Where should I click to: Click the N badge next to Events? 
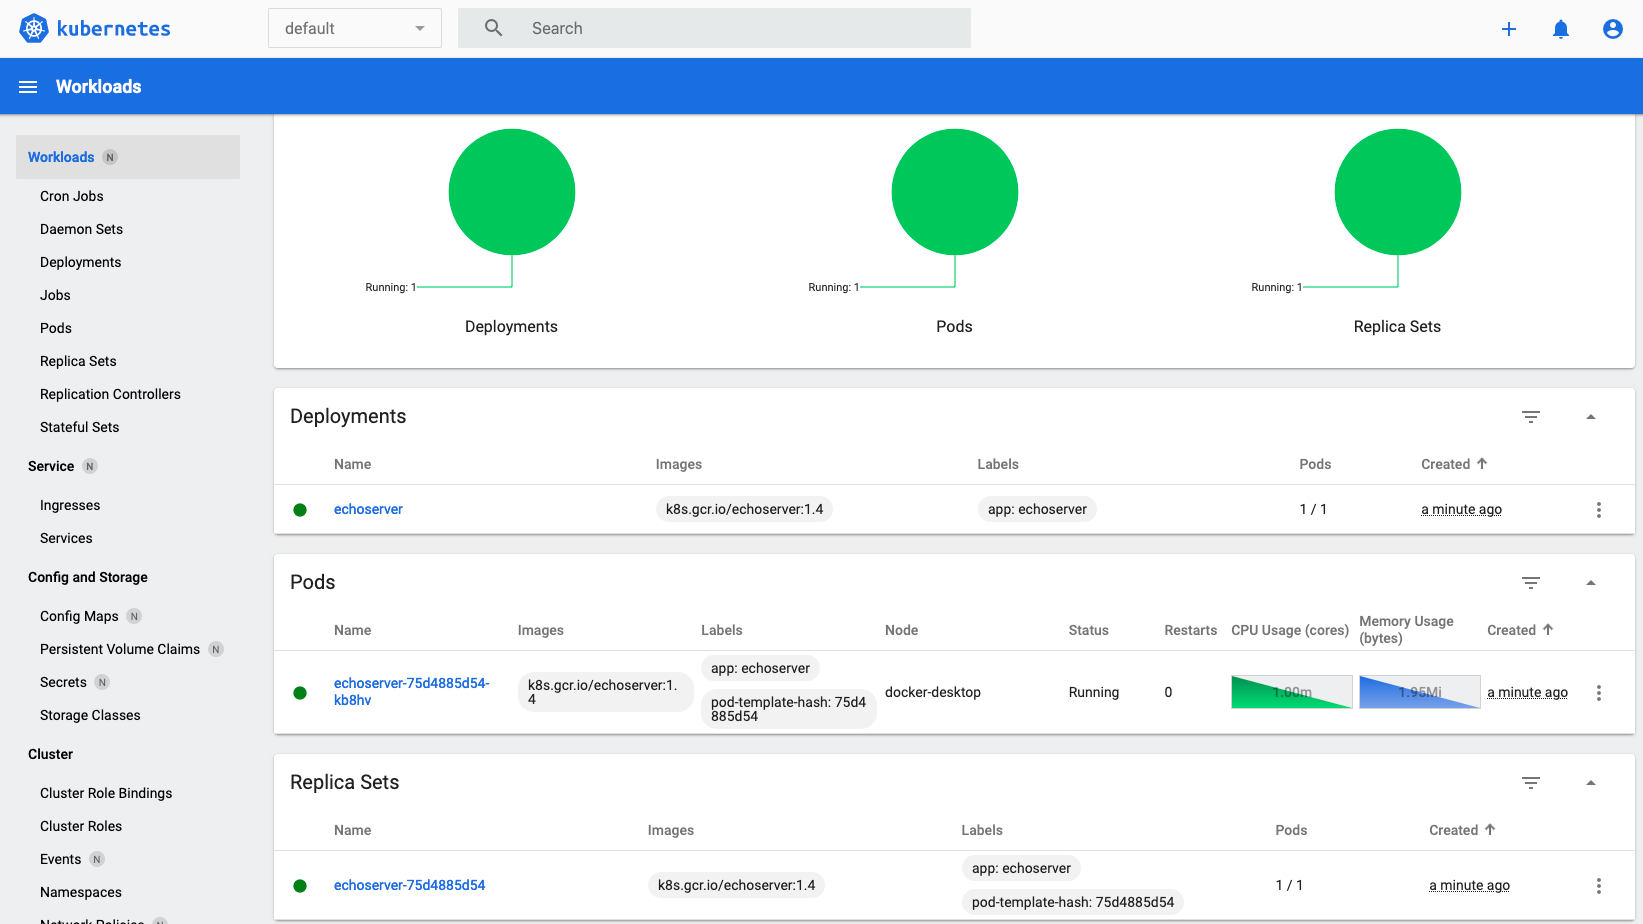pyautogui.click(x=97, y=859)
